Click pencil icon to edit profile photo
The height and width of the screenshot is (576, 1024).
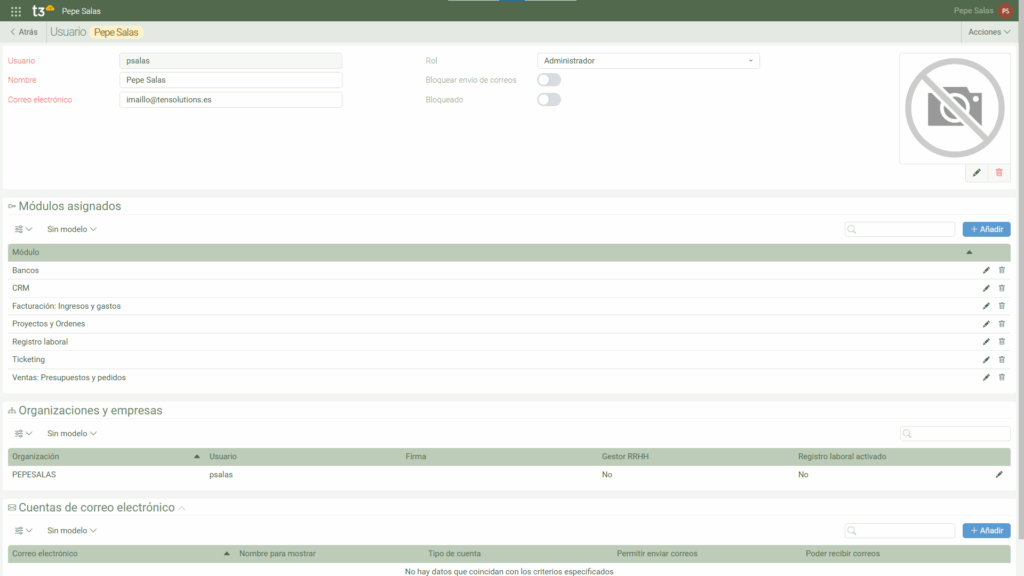(x=977, y=173)
